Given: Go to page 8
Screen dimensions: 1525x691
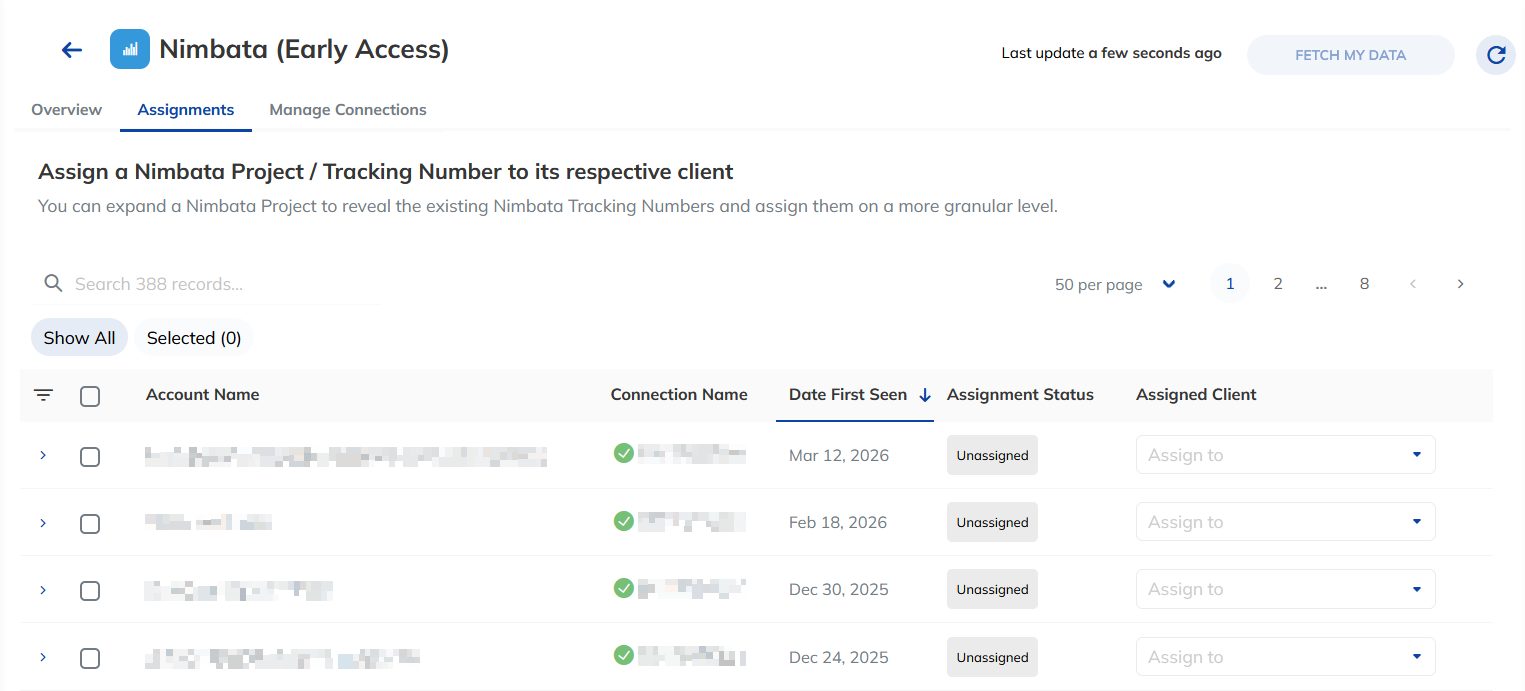Looking at the screenshot, I should pyautogui.click(x=1364, y=284).
